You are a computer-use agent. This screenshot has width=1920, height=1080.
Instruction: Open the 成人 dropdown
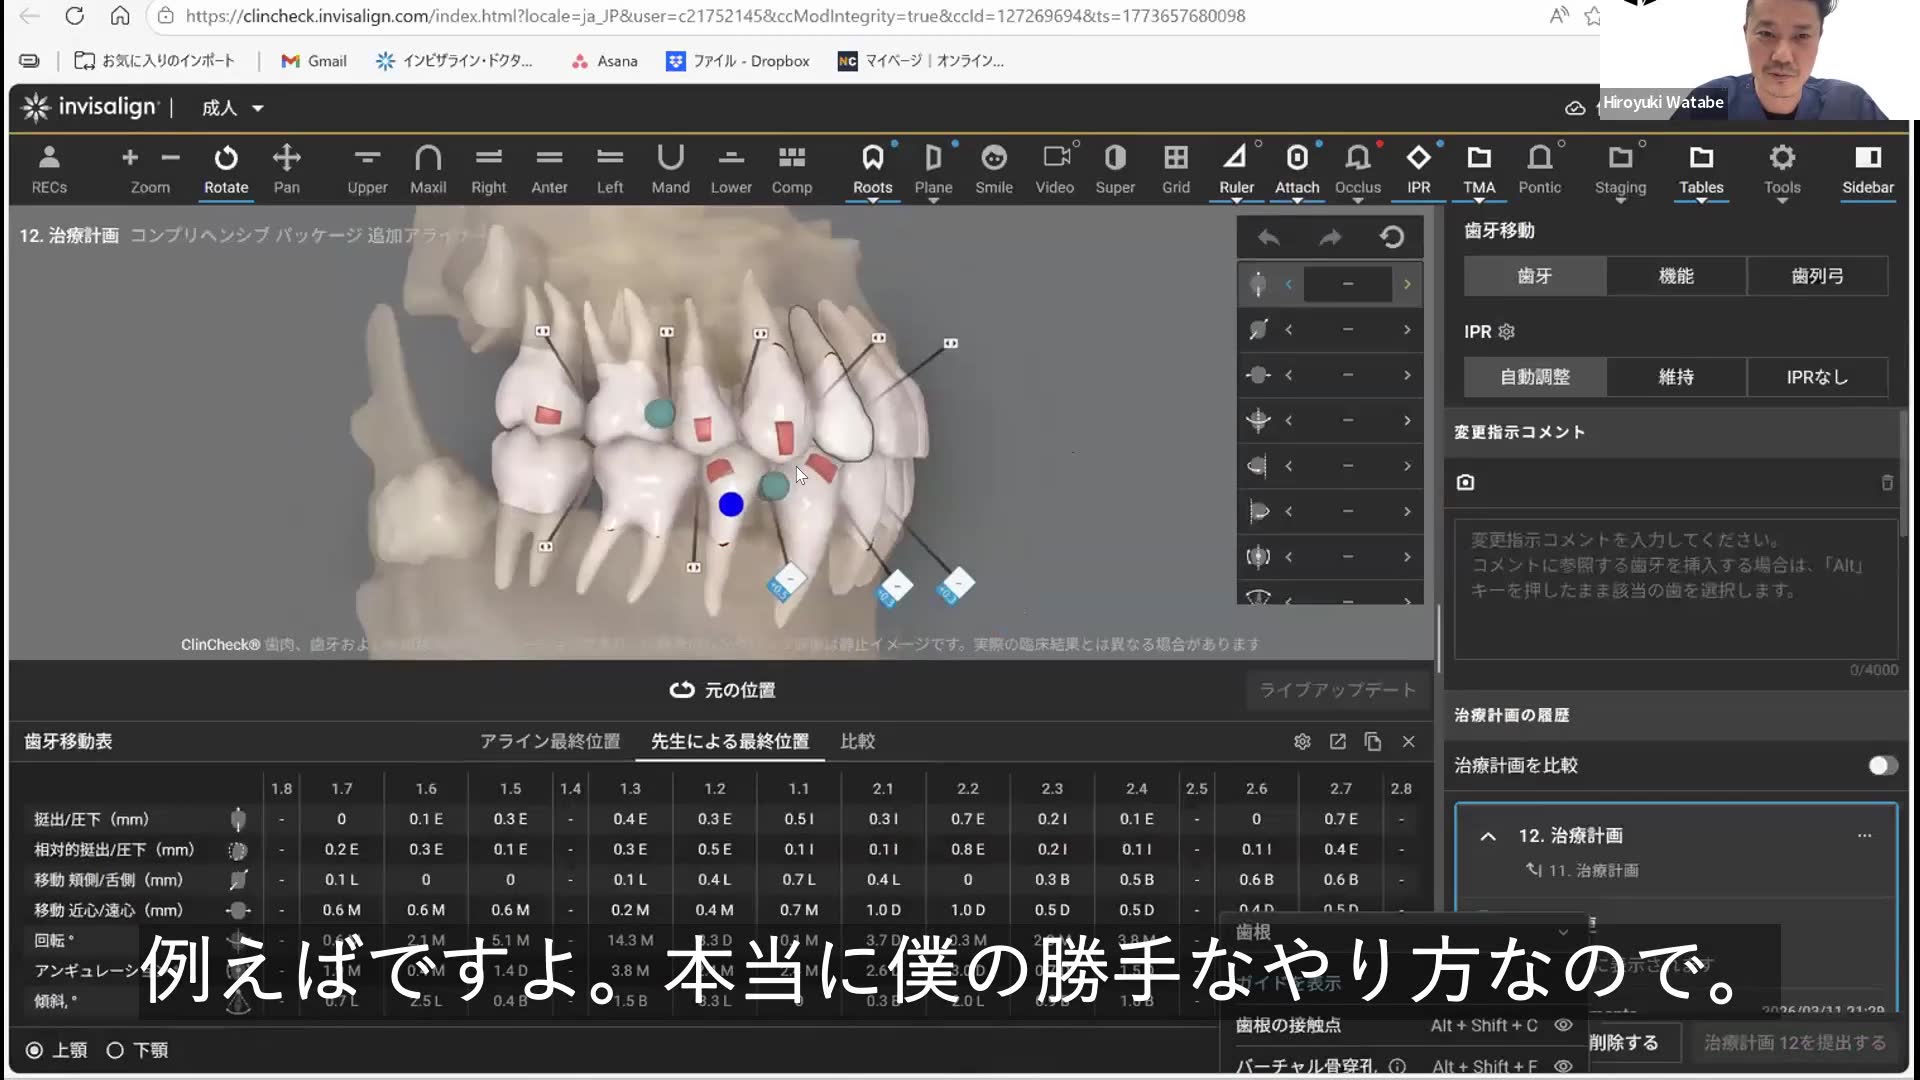click(x=231, y=107)
